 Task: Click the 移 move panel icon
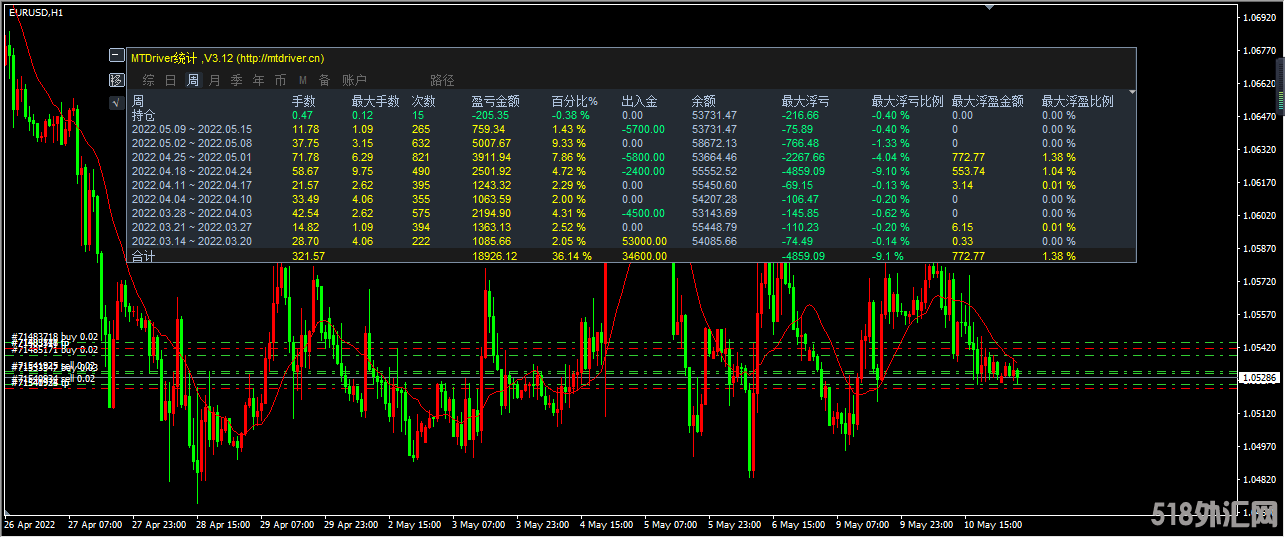tap(117, 80)
